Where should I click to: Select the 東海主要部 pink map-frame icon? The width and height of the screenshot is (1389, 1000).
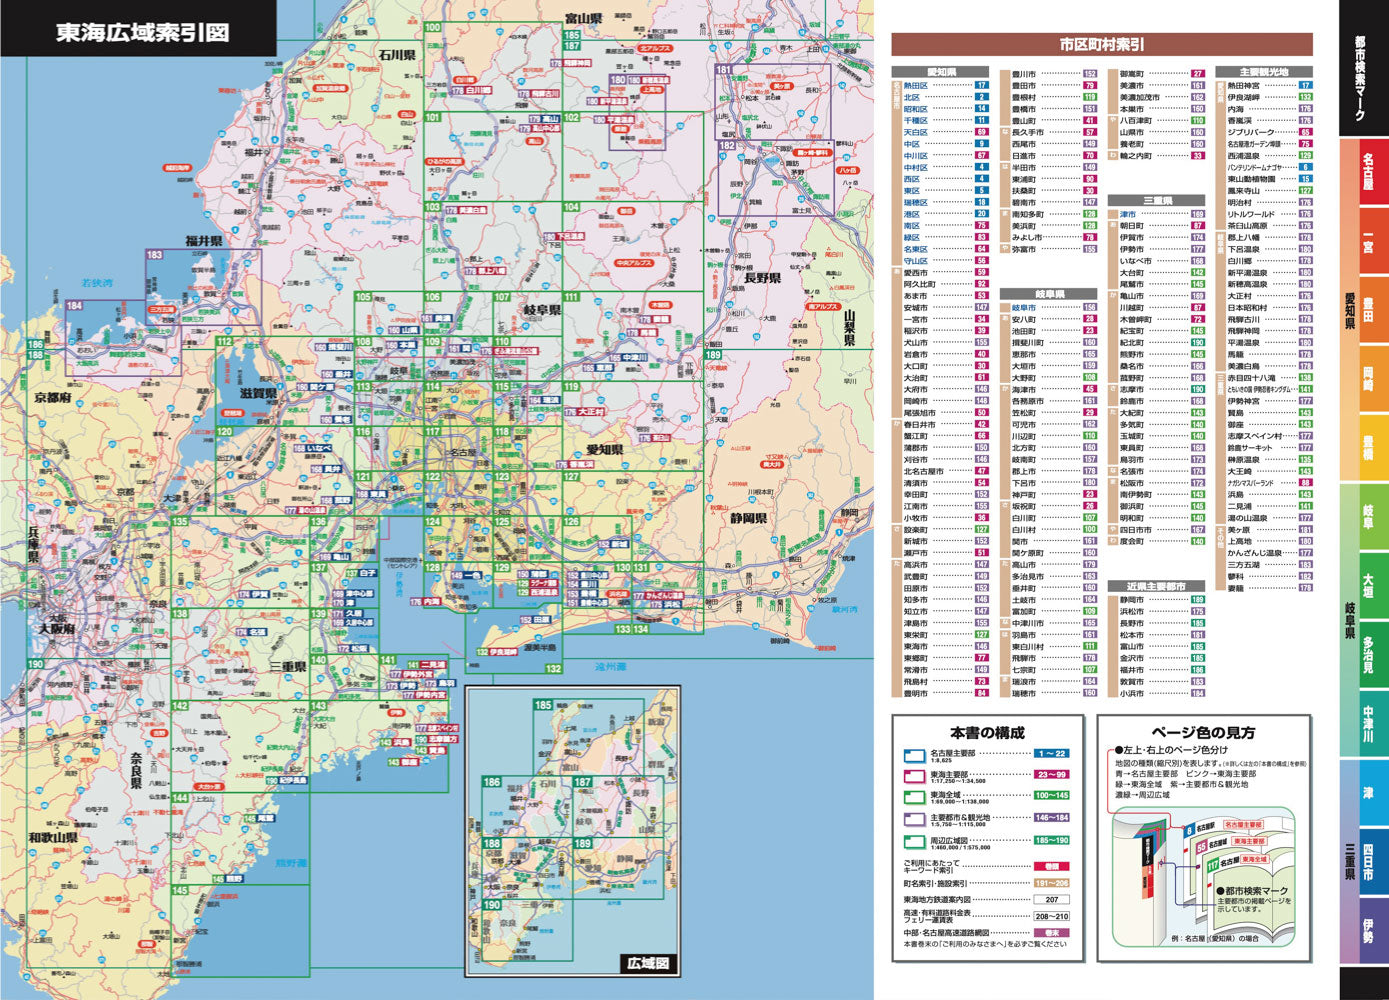(915, 776)
